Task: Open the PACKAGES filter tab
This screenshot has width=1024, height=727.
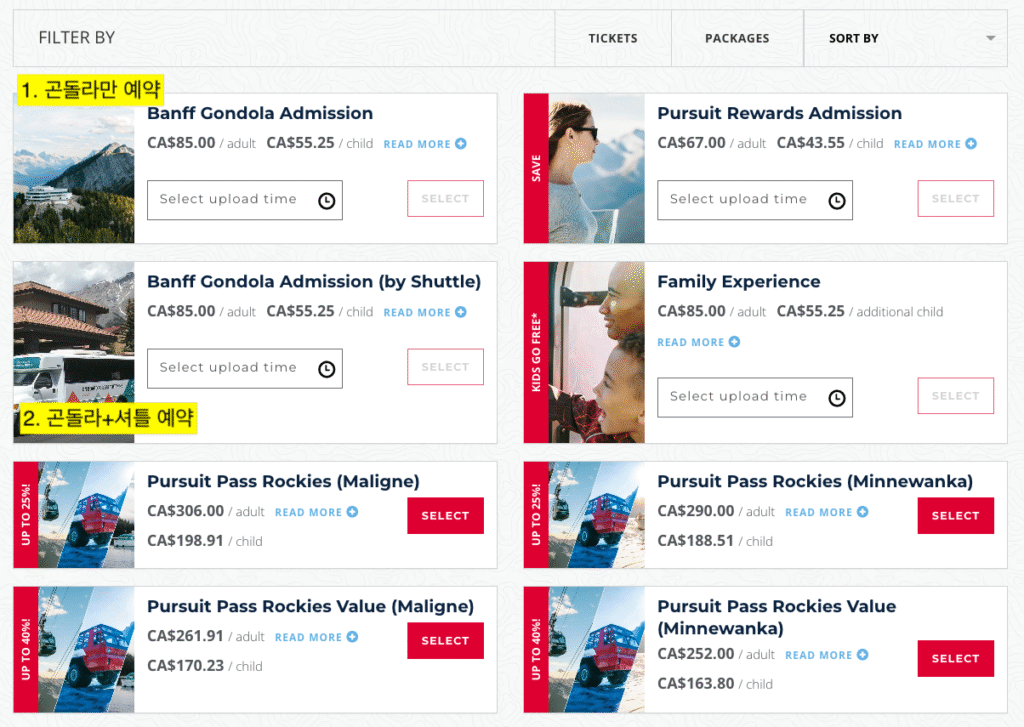Action: (x=737, y=38)
